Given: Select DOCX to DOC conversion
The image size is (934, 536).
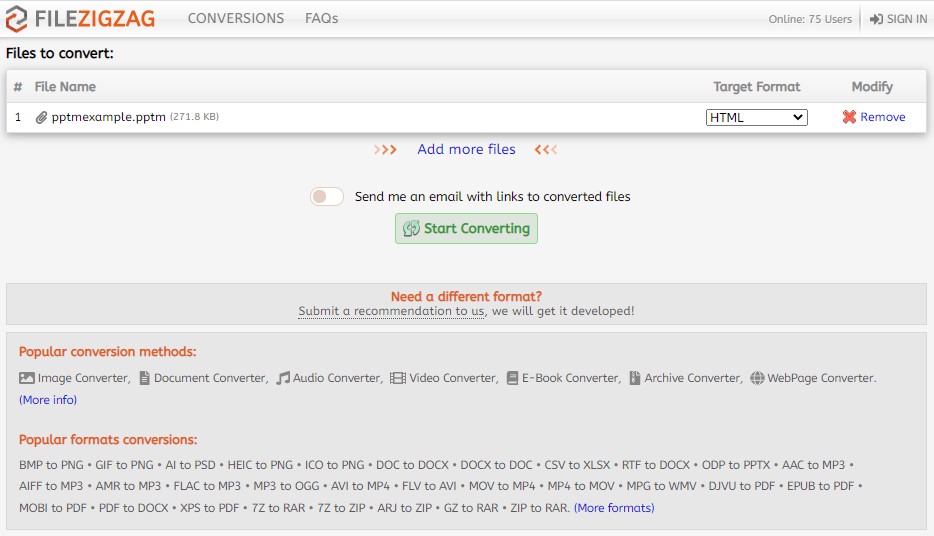Looking at the screenshot, I should click(496, 465).
